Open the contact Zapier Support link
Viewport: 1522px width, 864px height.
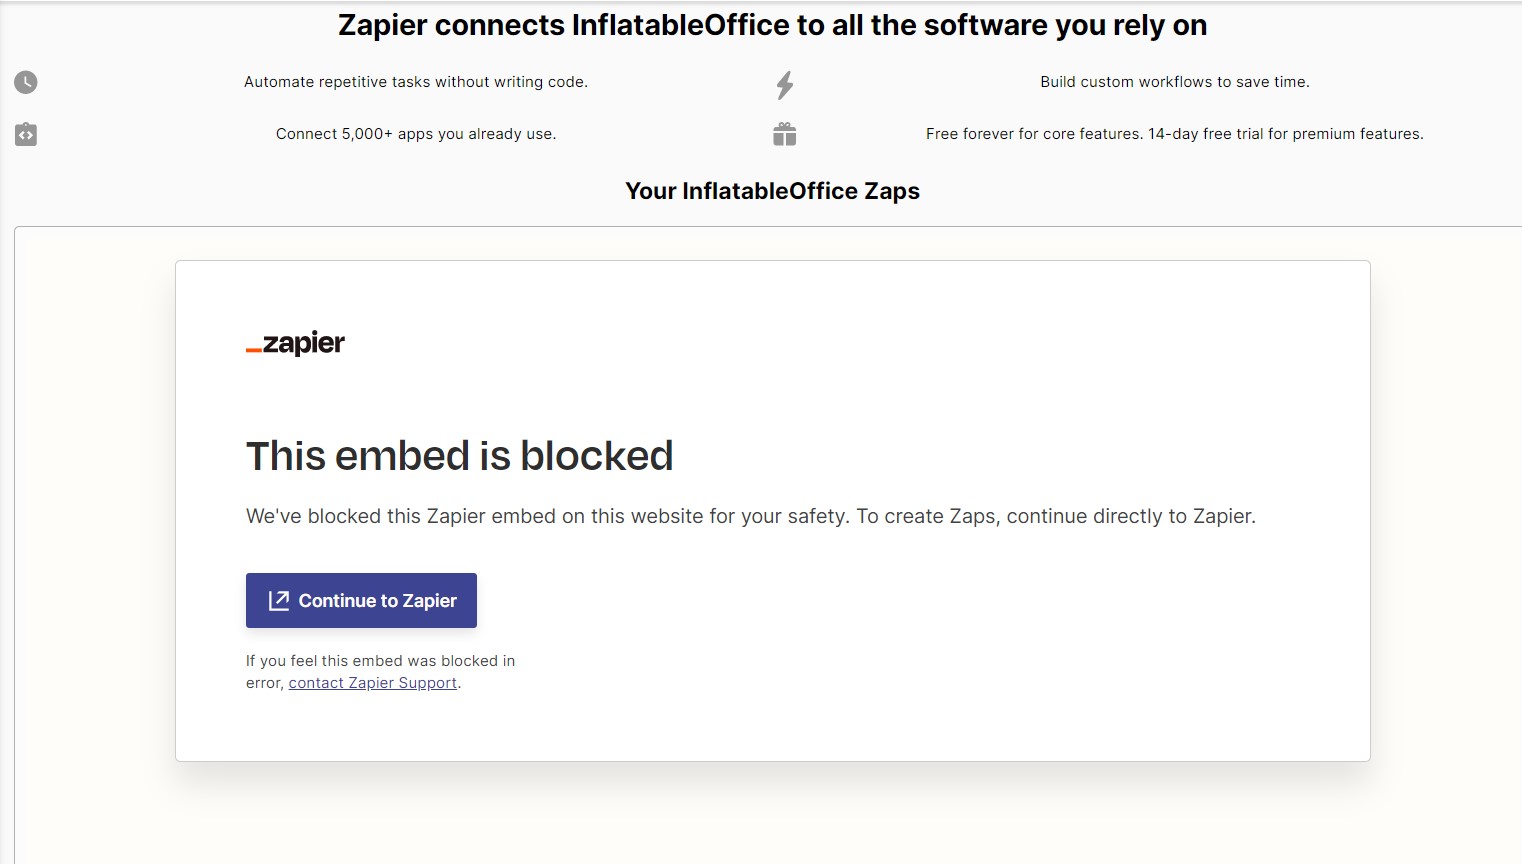coord(373,683)
